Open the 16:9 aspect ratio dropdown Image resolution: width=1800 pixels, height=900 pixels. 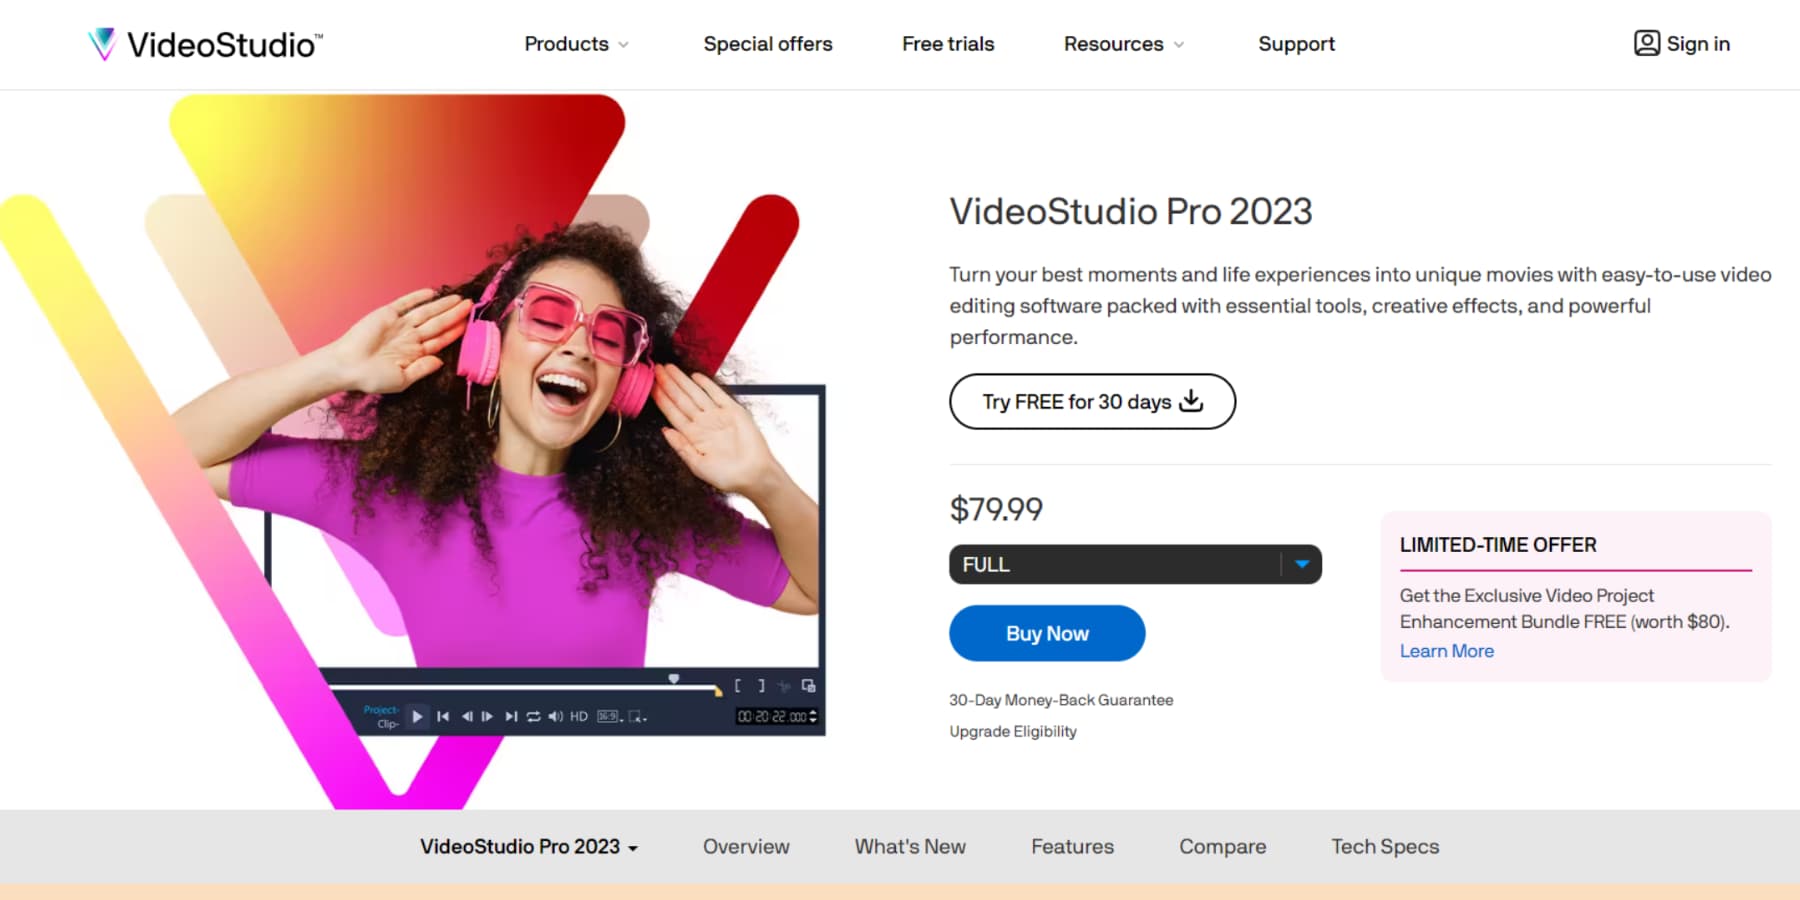[607, 716]
